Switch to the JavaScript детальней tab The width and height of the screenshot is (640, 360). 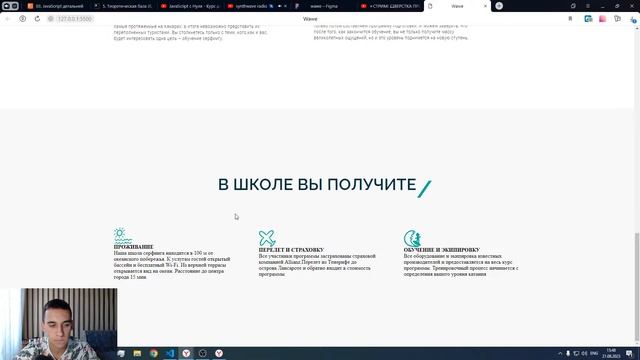pyautogui.click(x=56, y=6)
